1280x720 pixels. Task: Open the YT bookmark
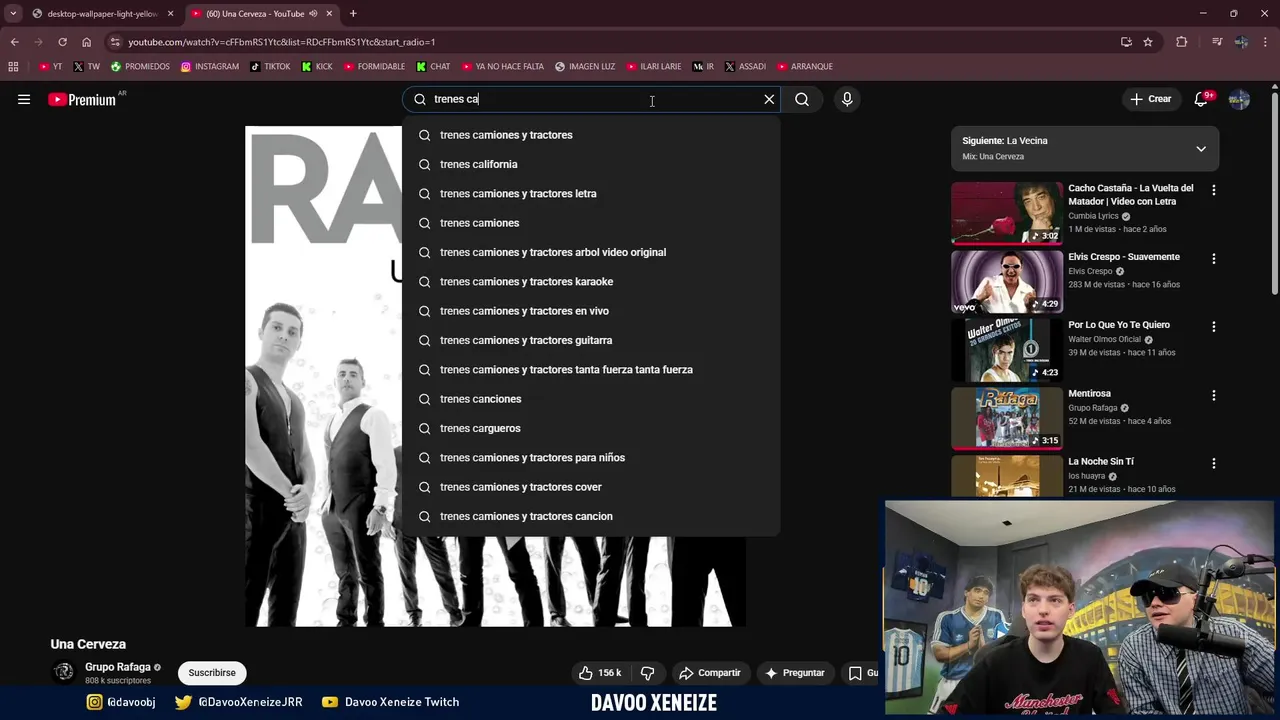point(50,67)
